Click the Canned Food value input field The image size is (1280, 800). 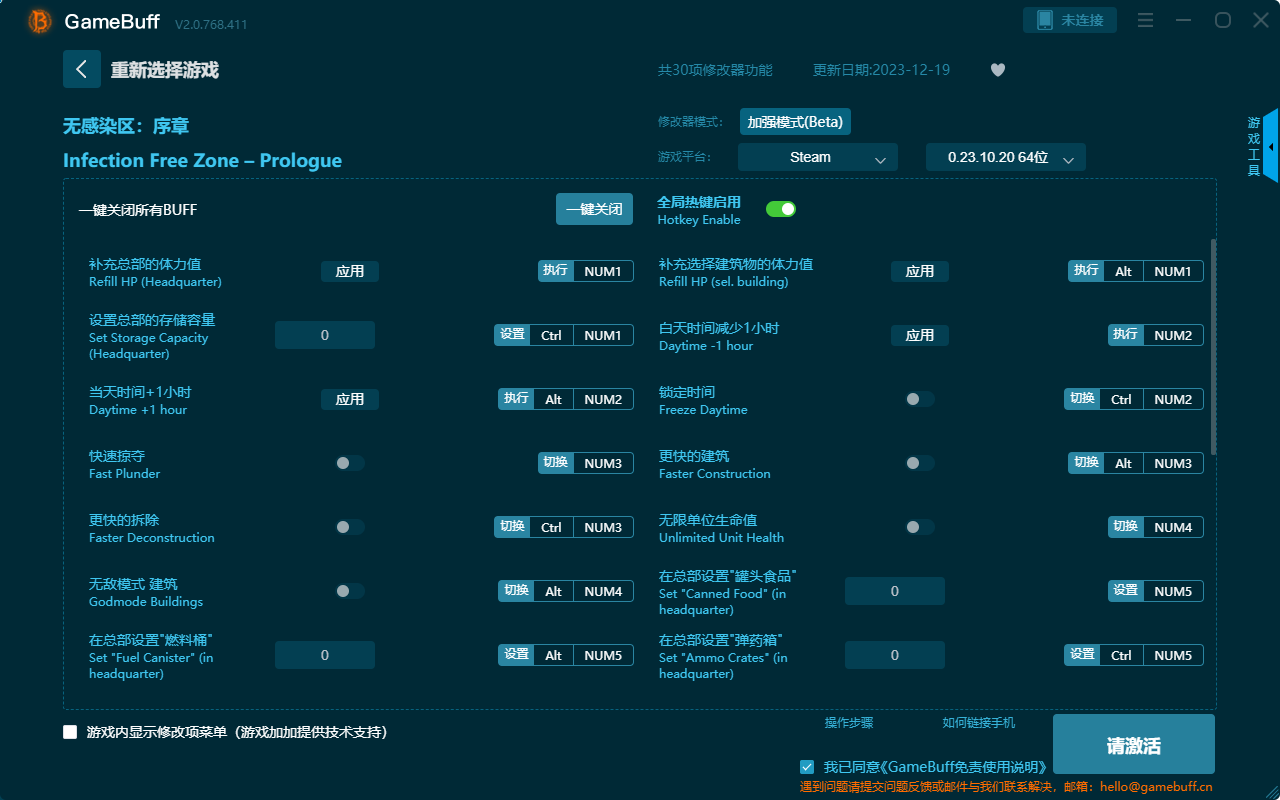pyautogui.click(x=895, y=591)
